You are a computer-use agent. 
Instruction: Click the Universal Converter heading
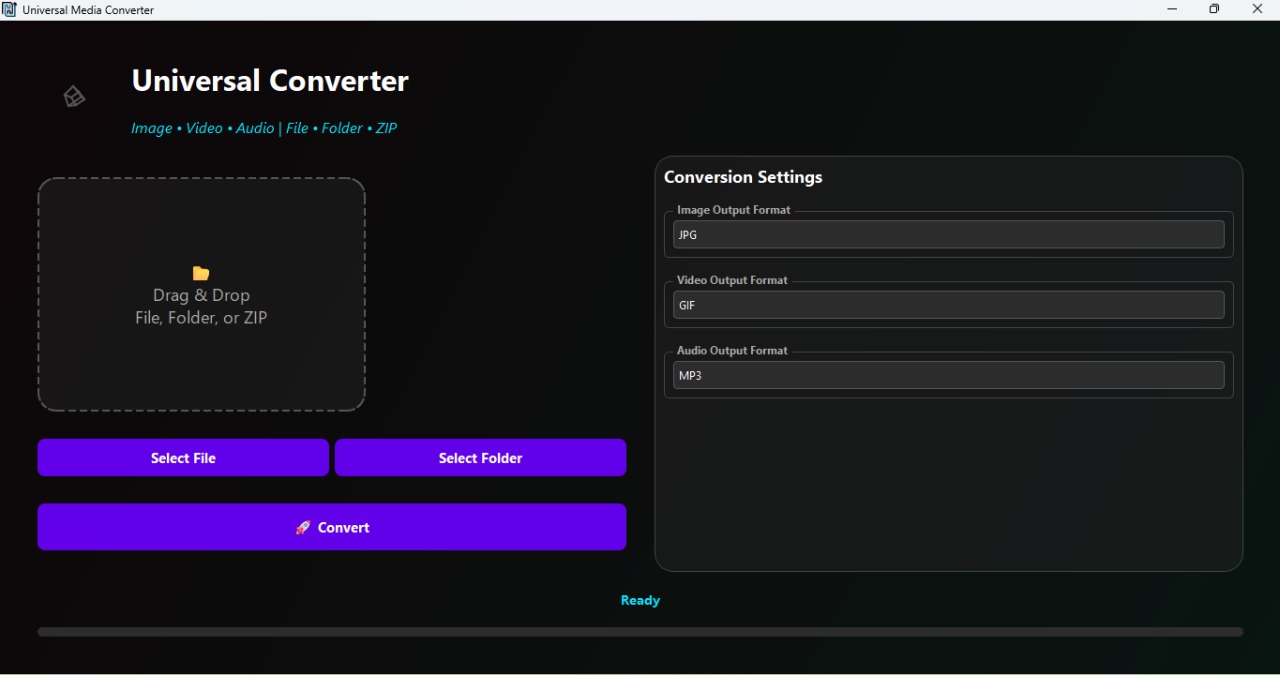point(269,81)
